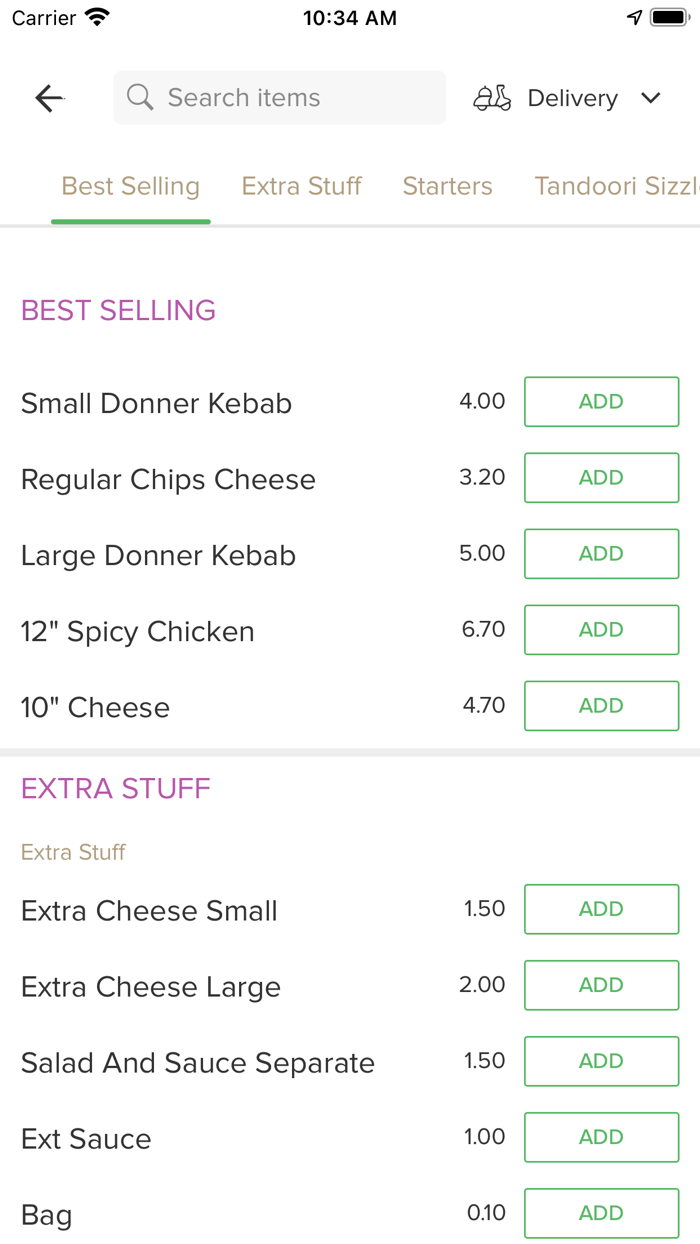
Task: Add Ext Sauce to the order
Action: (601, 1137)
